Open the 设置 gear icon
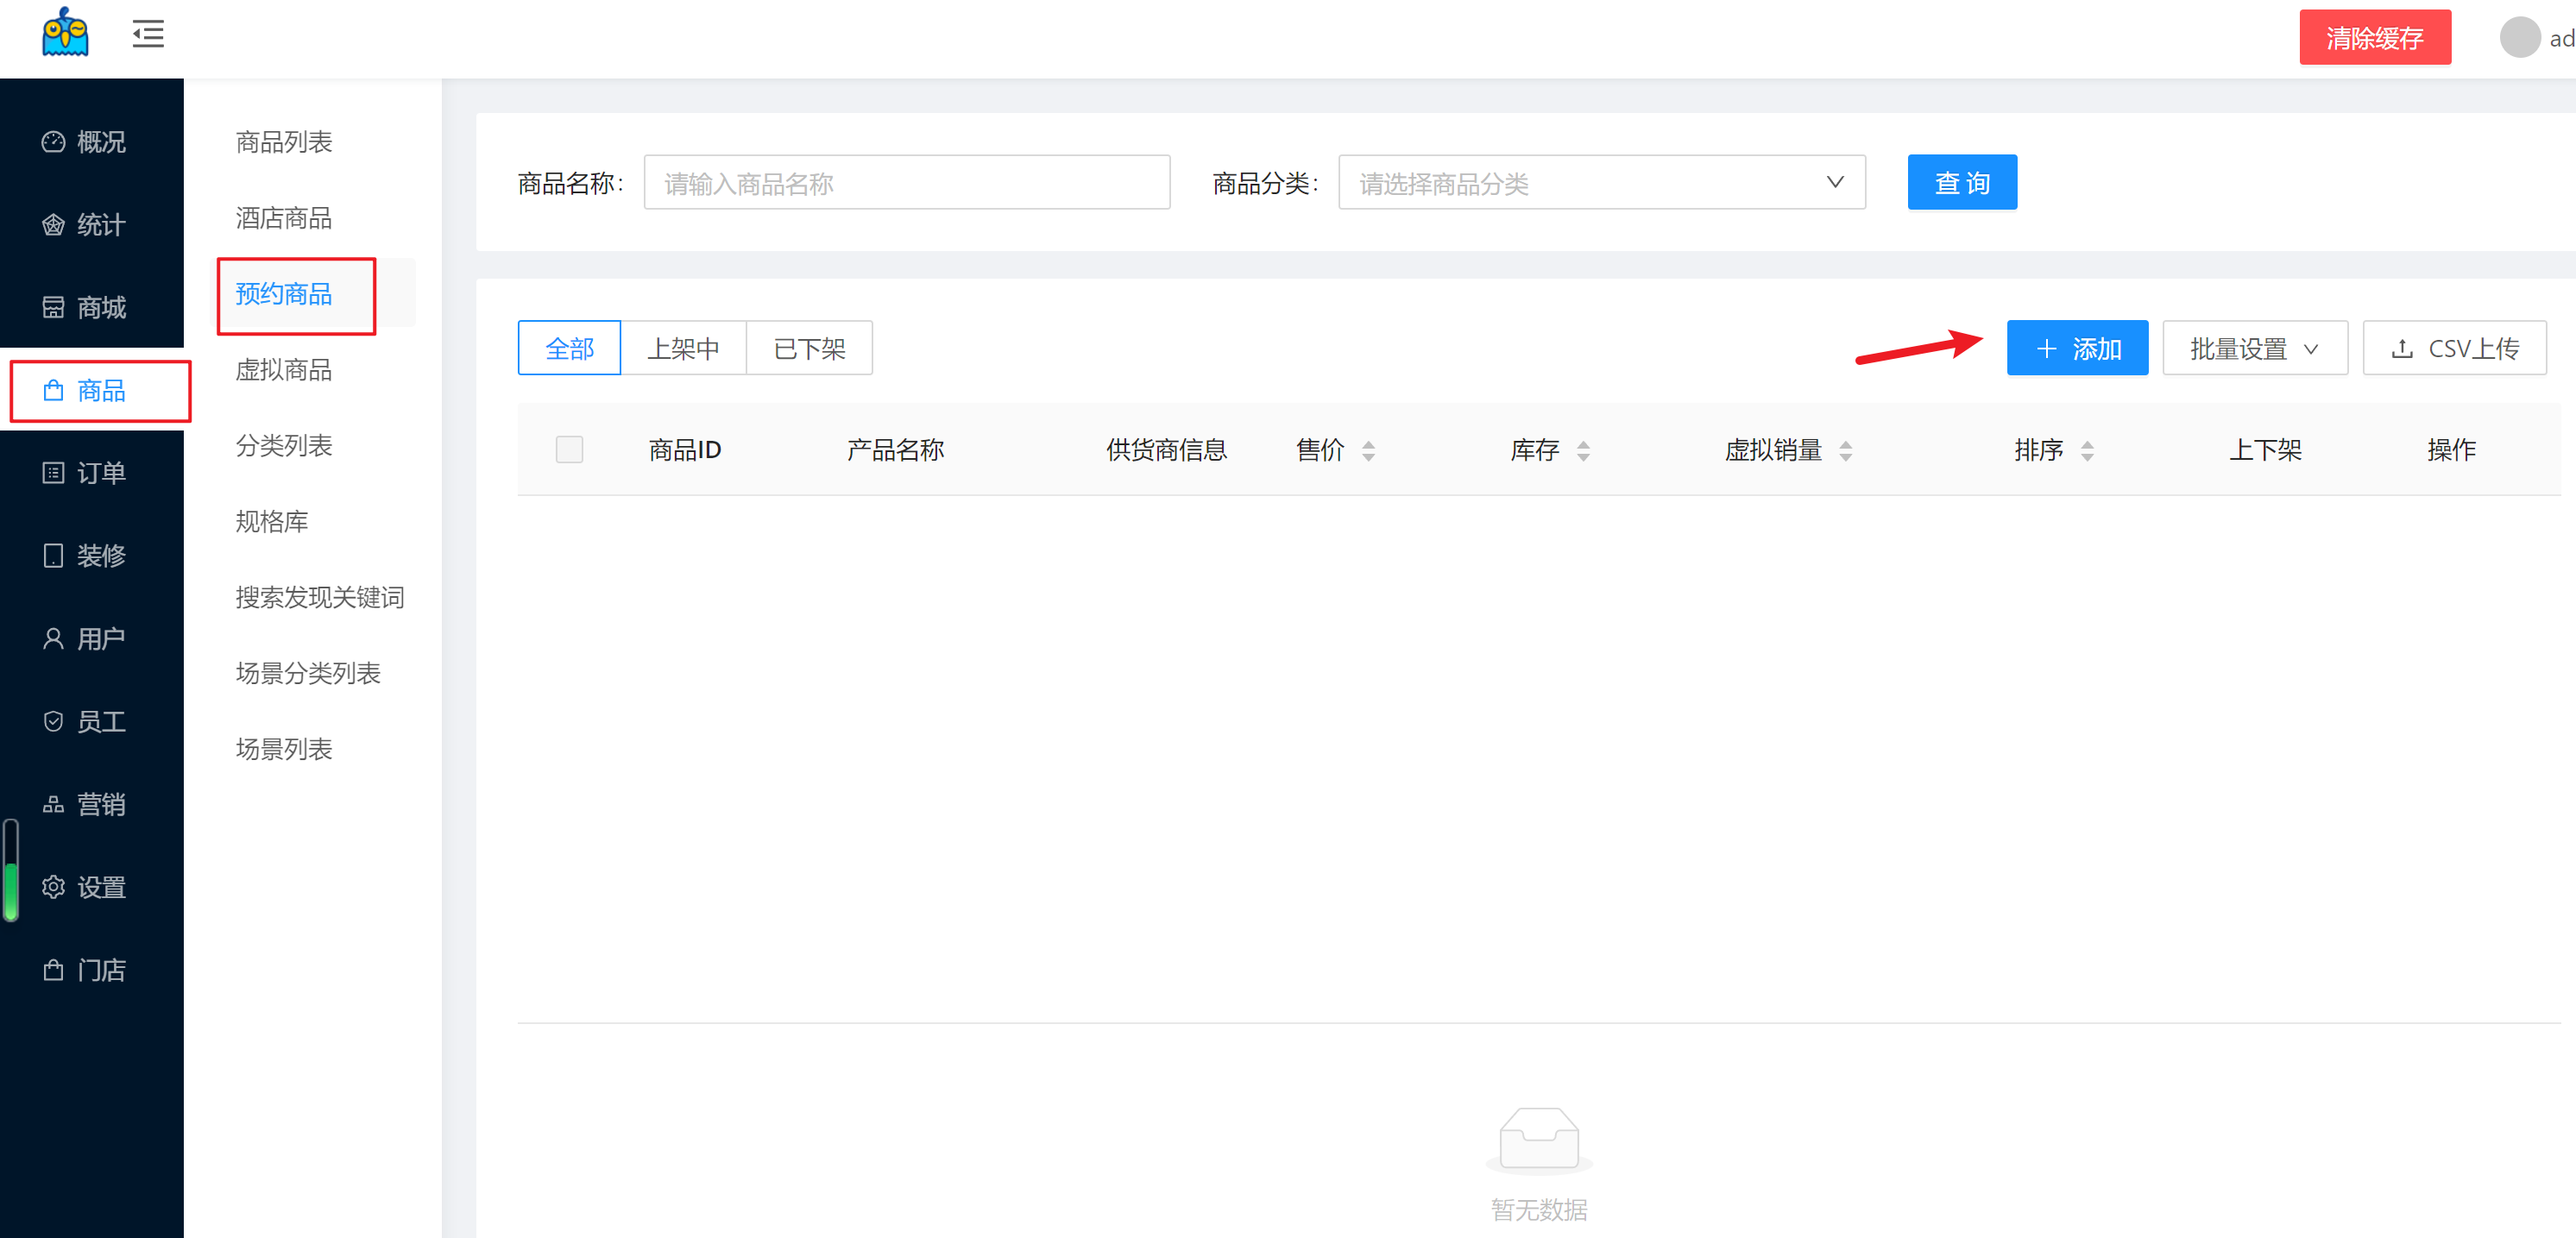Screen dimensions: 2576x1238 click(53, 887)
